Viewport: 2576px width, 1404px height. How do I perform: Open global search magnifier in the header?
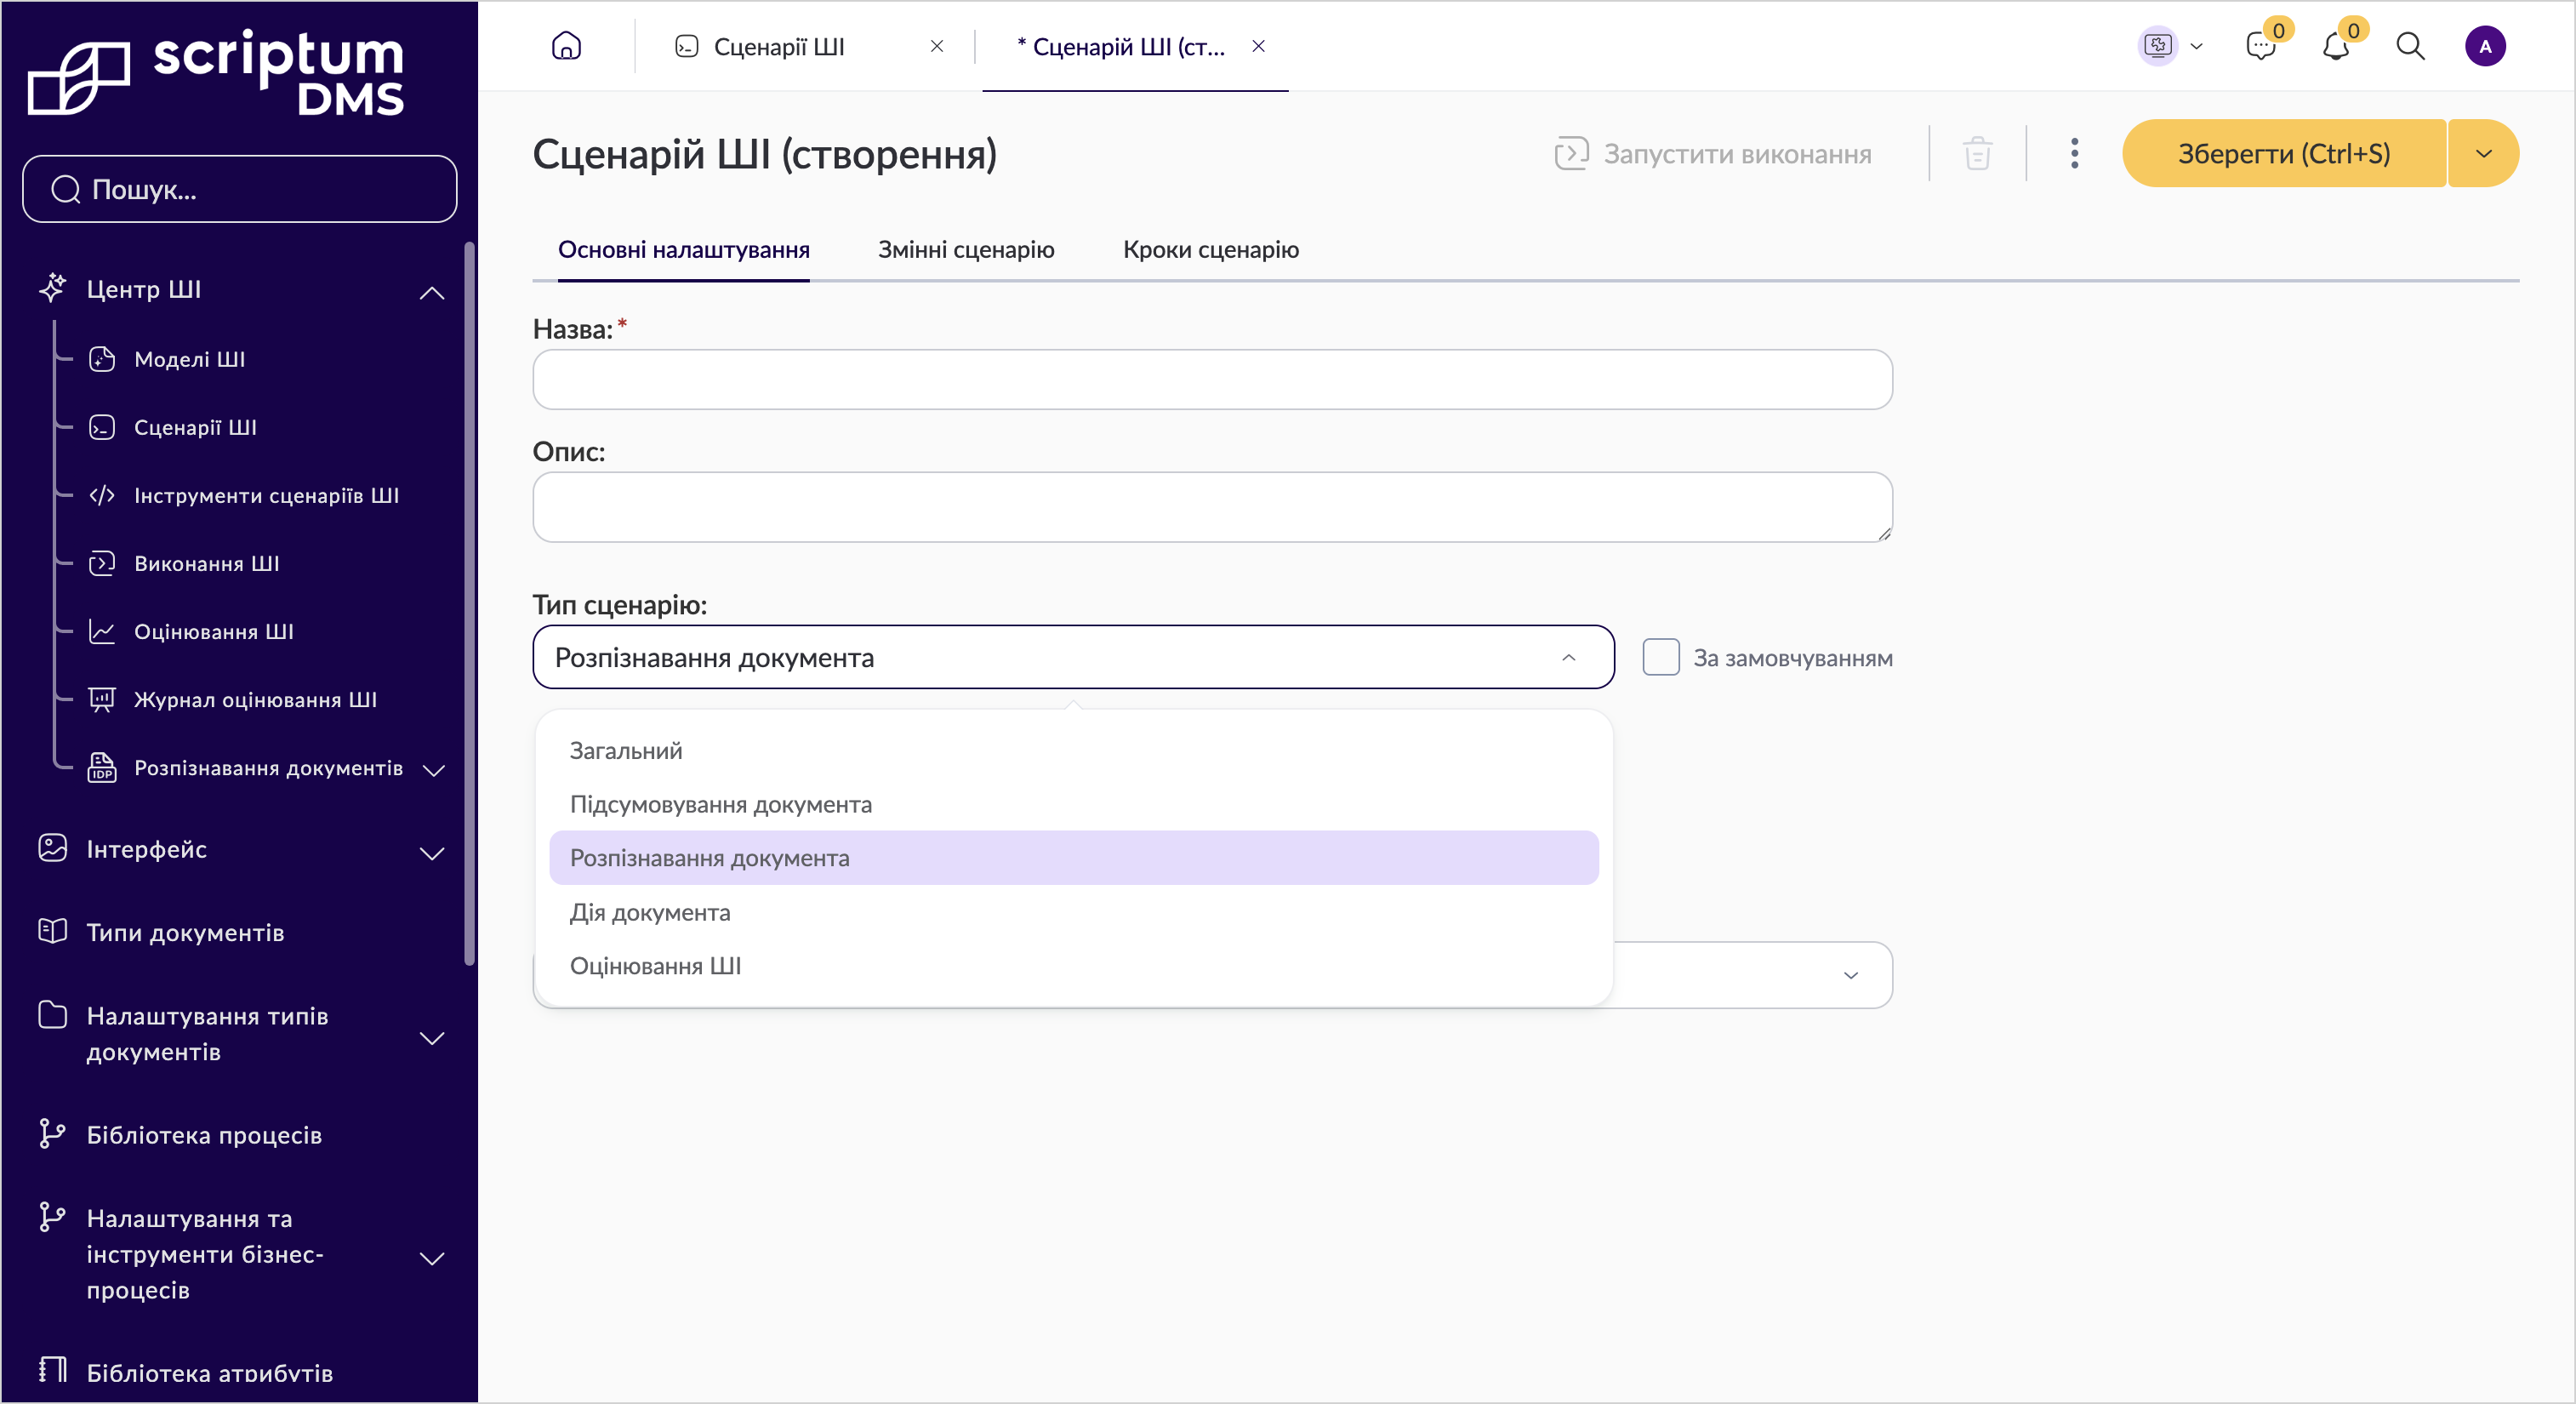coord(2410,46)
